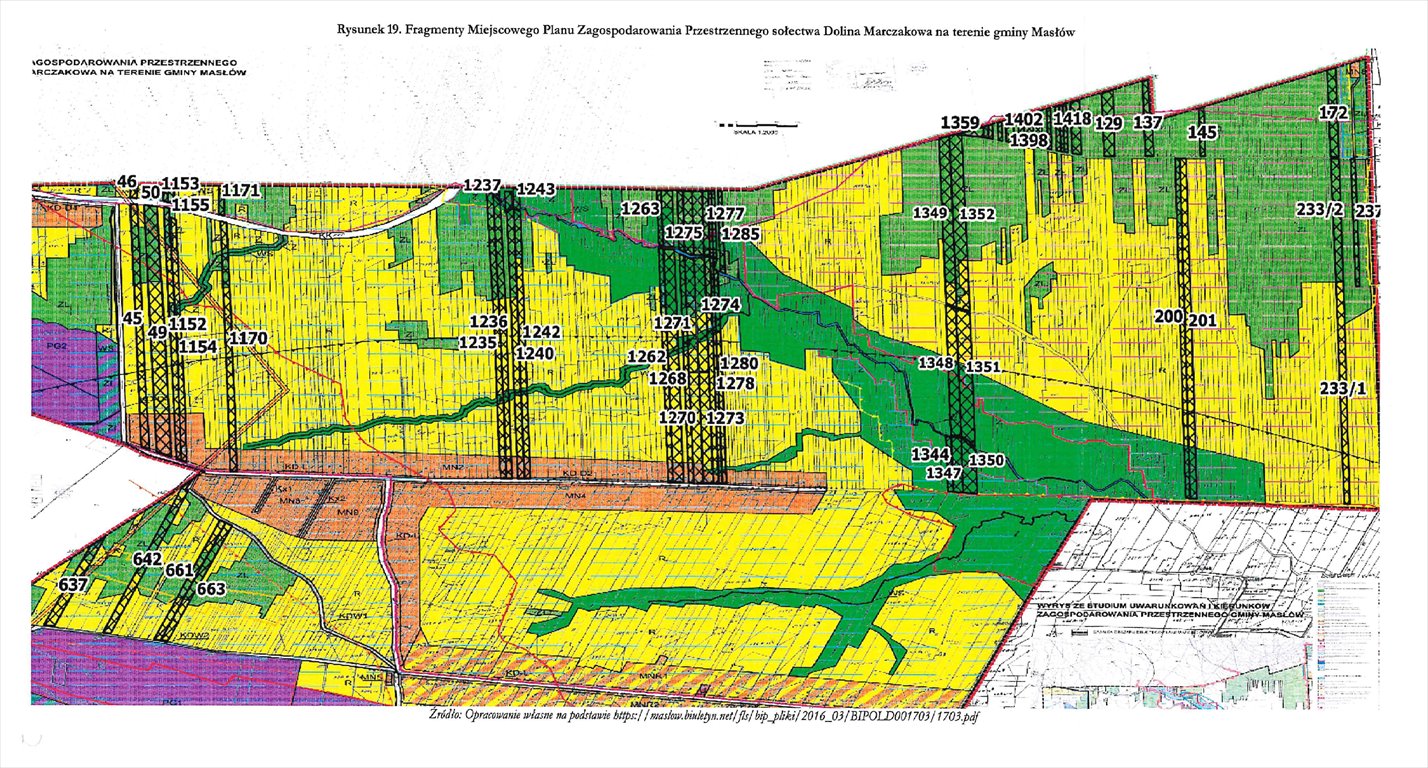Click parcel label 1268
The image size is (1428, 768).
[667, 378]
